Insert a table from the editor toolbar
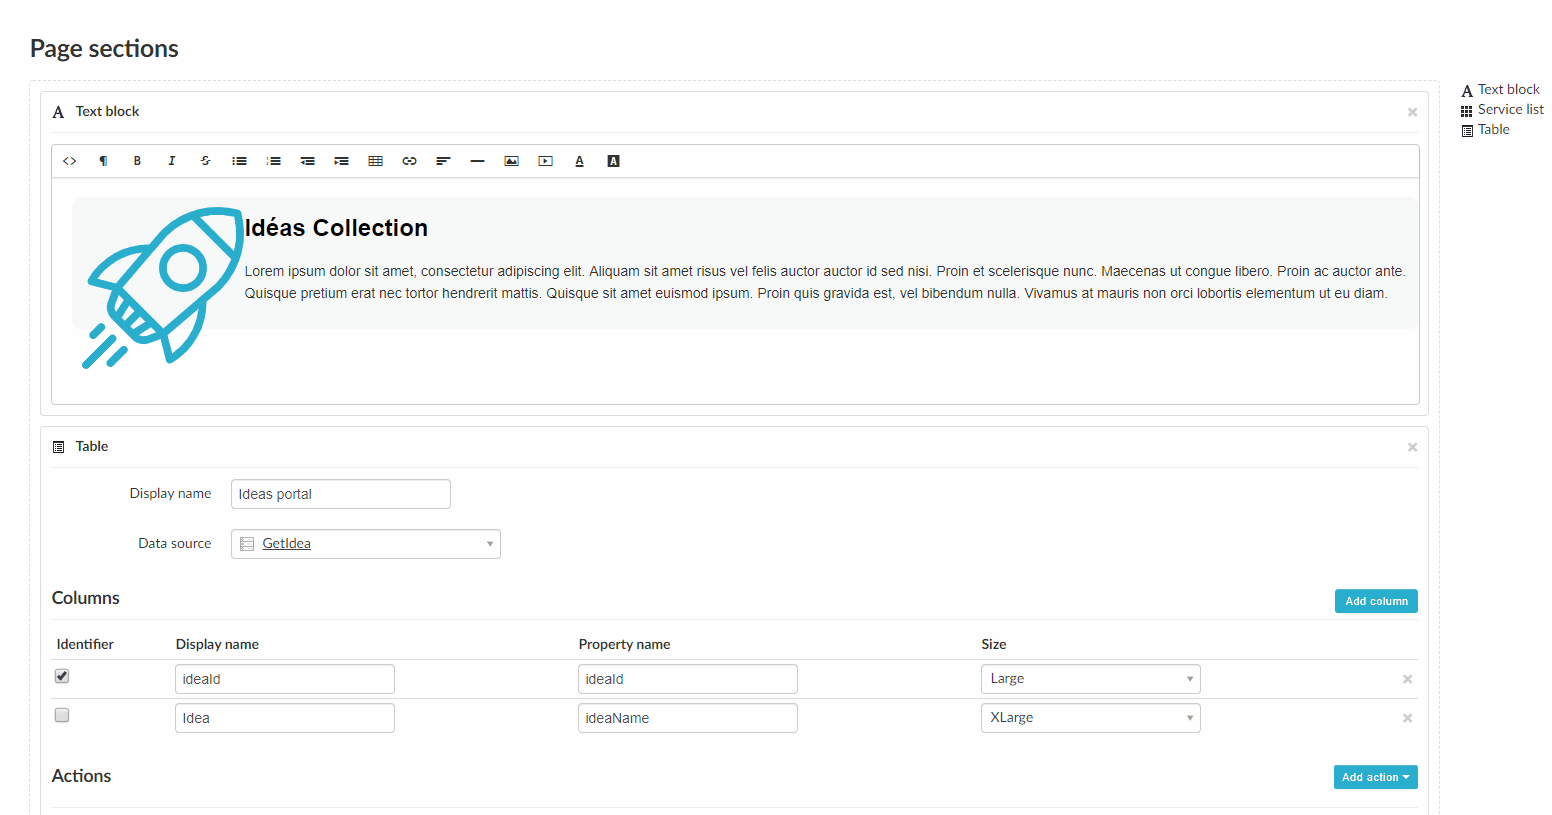The height and width of the screenshot is (815, 1552). click(375, 160)
